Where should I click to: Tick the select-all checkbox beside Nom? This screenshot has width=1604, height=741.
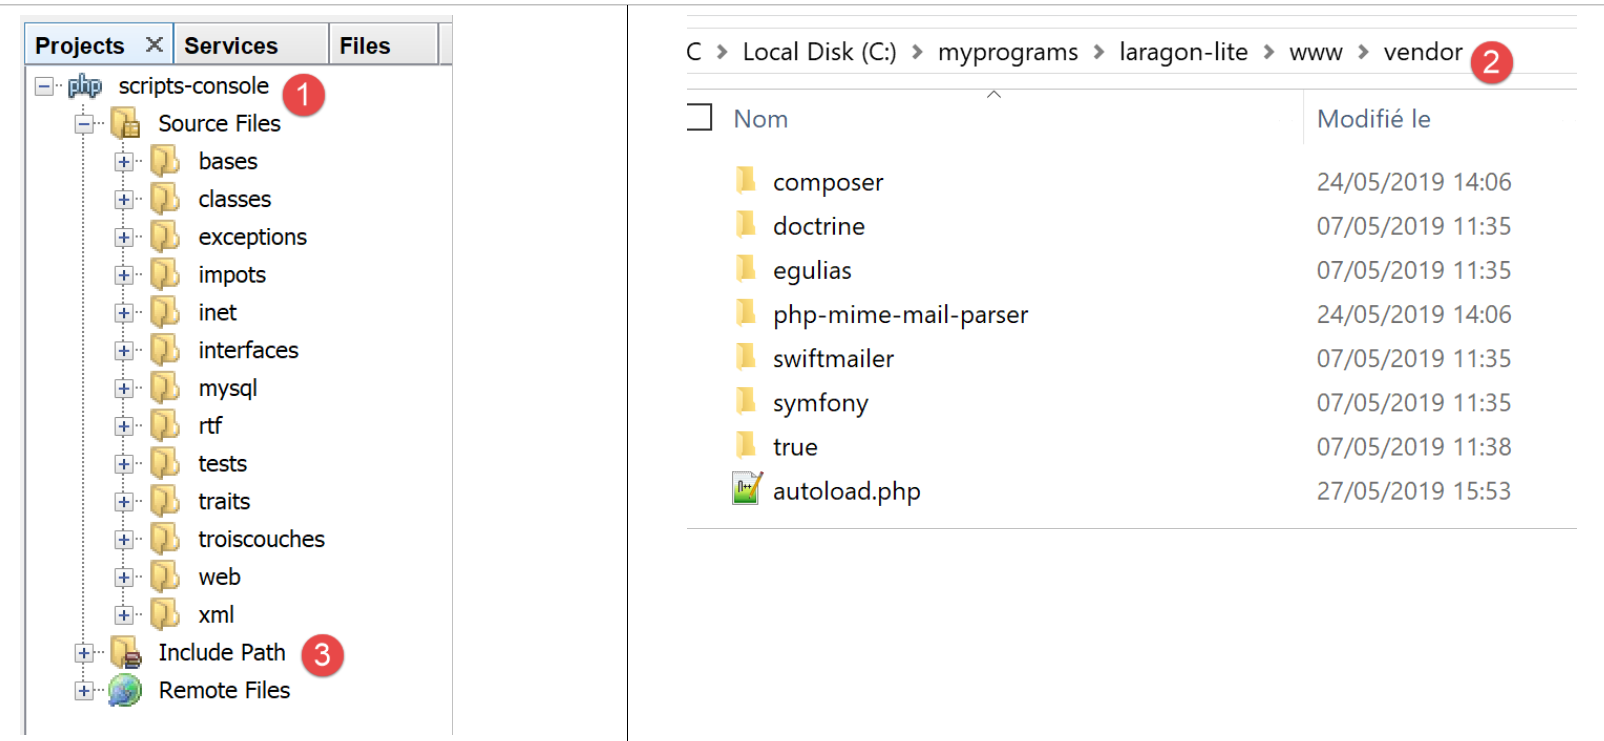click(699, 118)
